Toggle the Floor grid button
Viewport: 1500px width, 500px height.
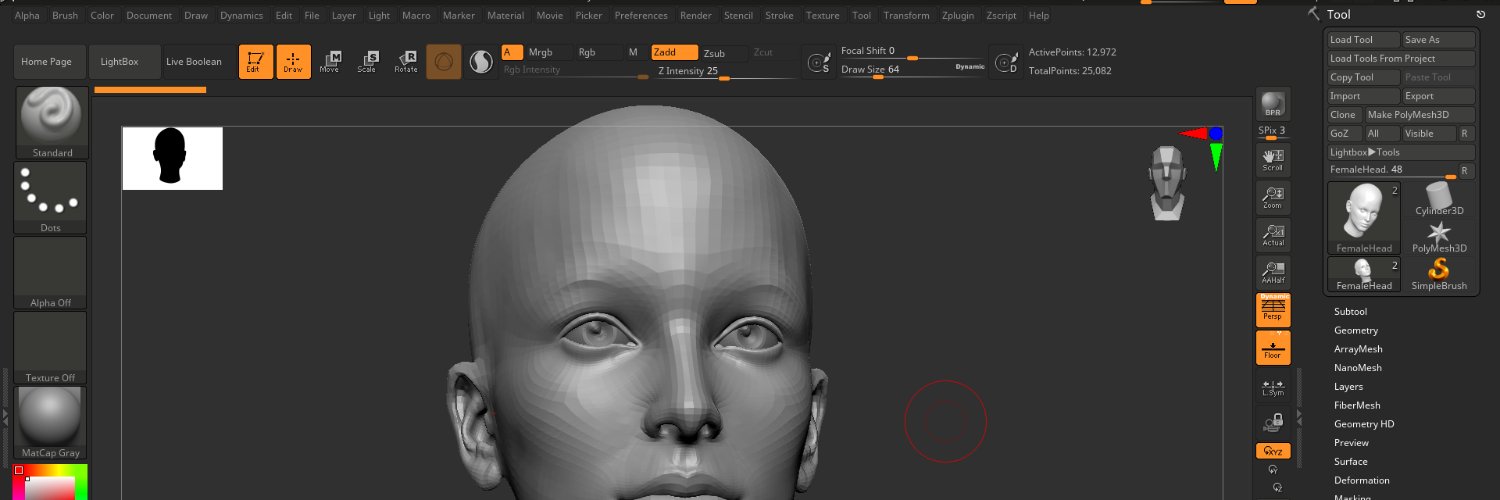tap(1273, 348)
